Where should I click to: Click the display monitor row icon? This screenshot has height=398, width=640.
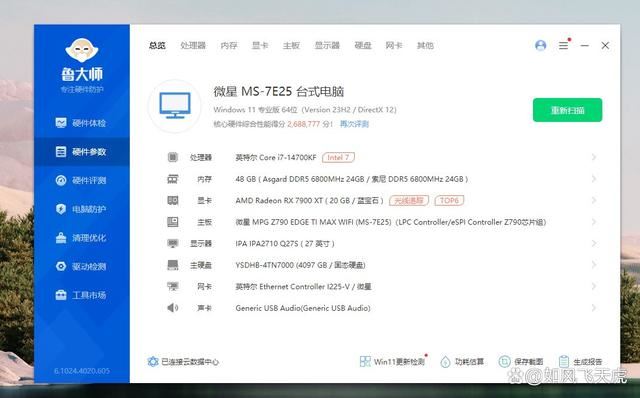pyautogui.click(x=173, y=244)
